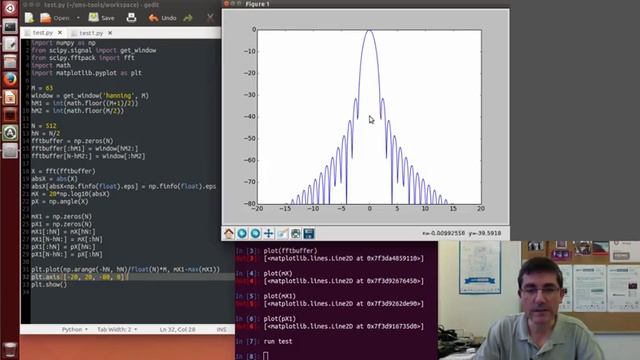
Task: Open the Trash at the launcher bottom
Action: pos(10,350)
